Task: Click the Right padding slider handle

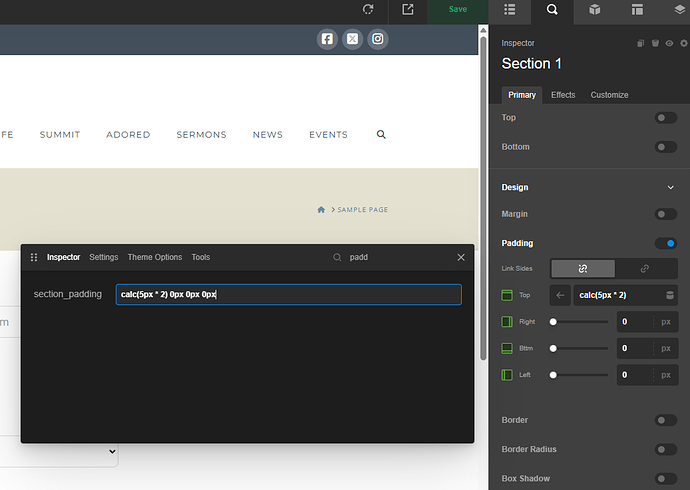Action: tap(553, 322)
